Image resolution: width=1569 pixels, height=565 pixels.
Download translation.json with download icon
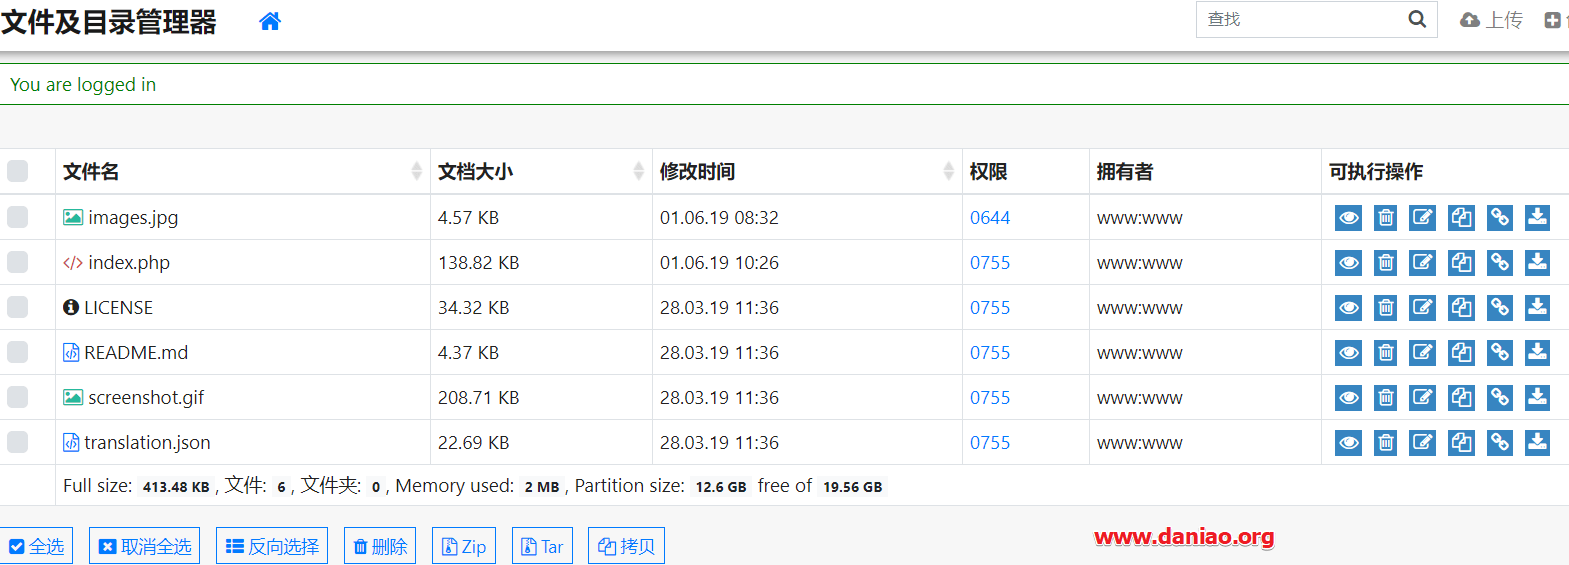coord(1537,443)
